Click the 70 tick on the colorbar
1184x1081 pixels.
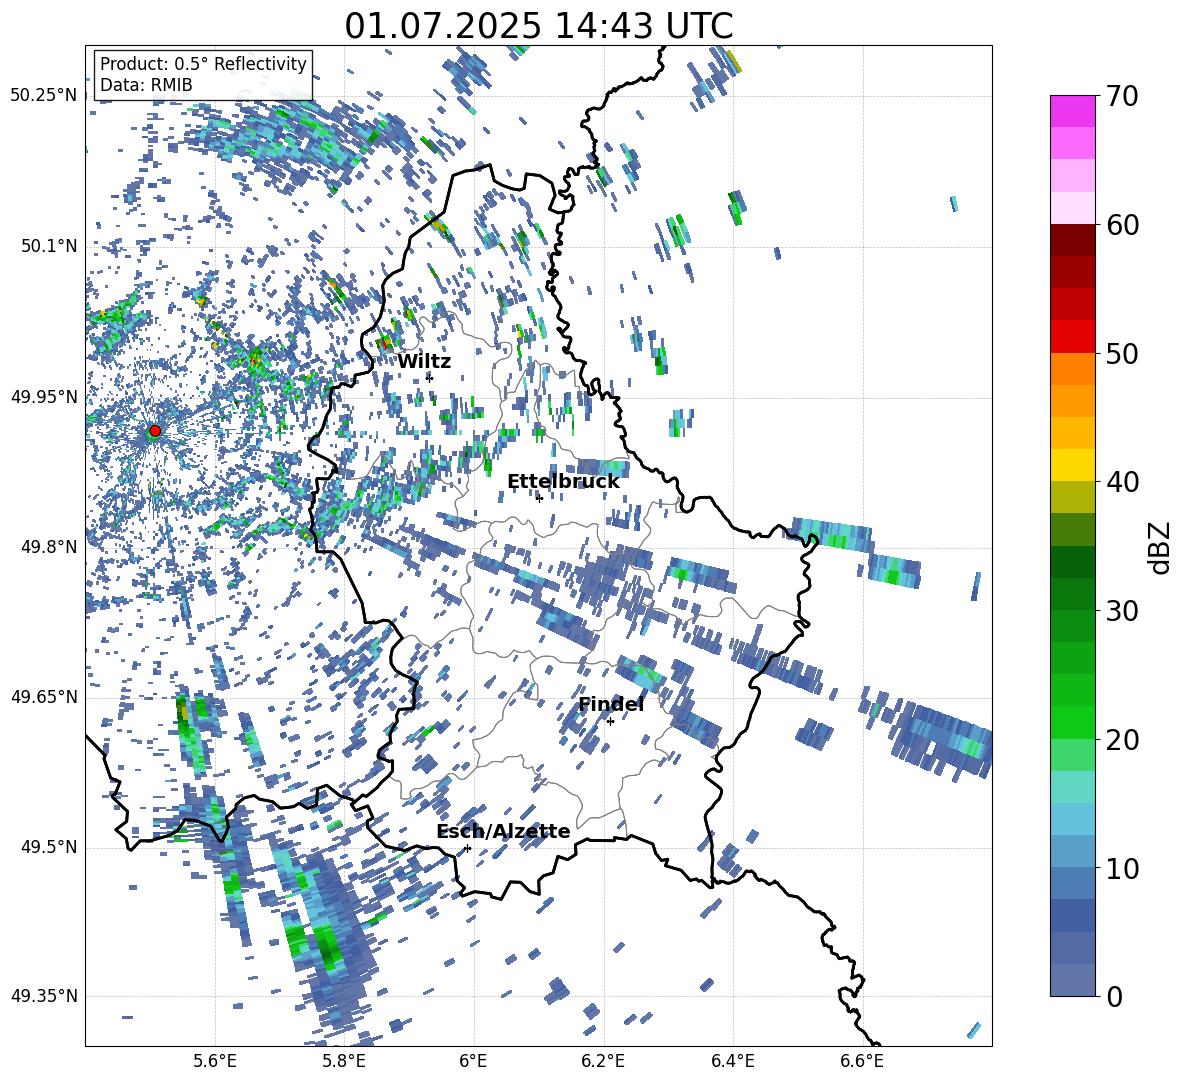click(1121, 96)
